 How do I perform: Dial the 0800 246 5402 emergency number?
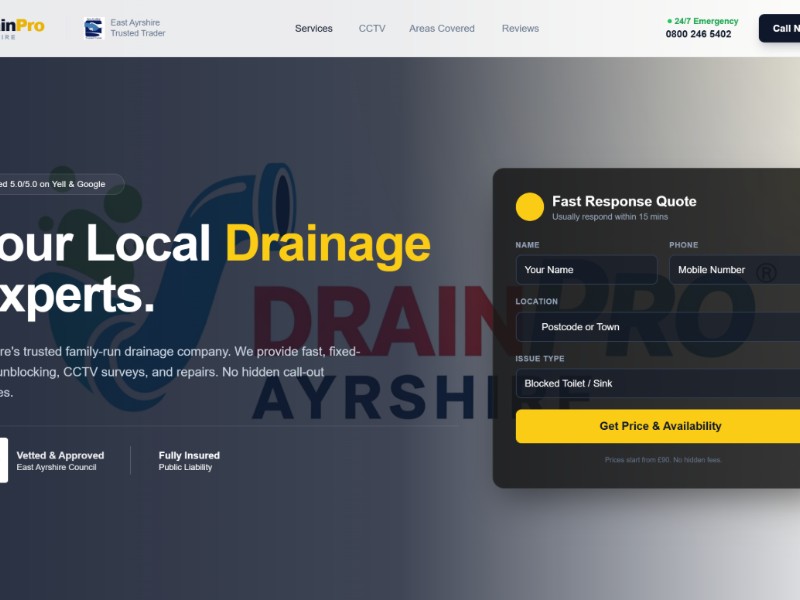click(701, 33)
